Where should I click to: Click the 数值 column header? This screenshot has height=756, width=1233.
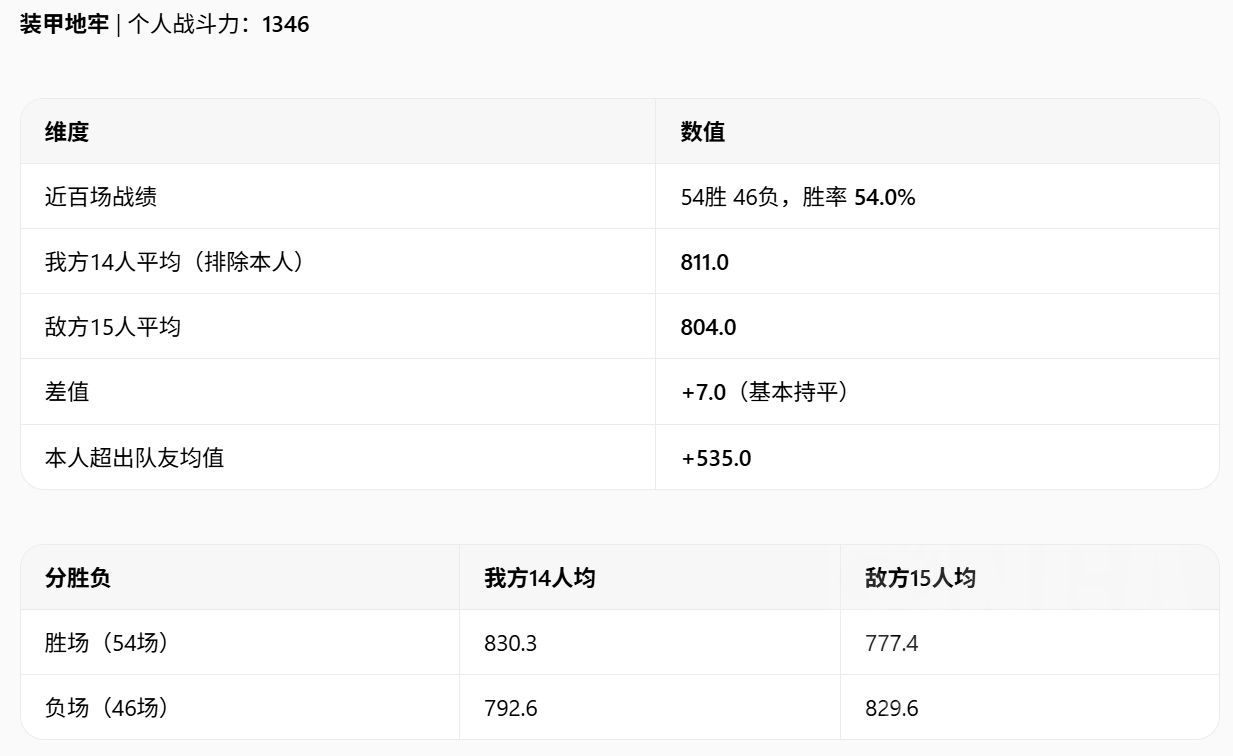point(703,131)
